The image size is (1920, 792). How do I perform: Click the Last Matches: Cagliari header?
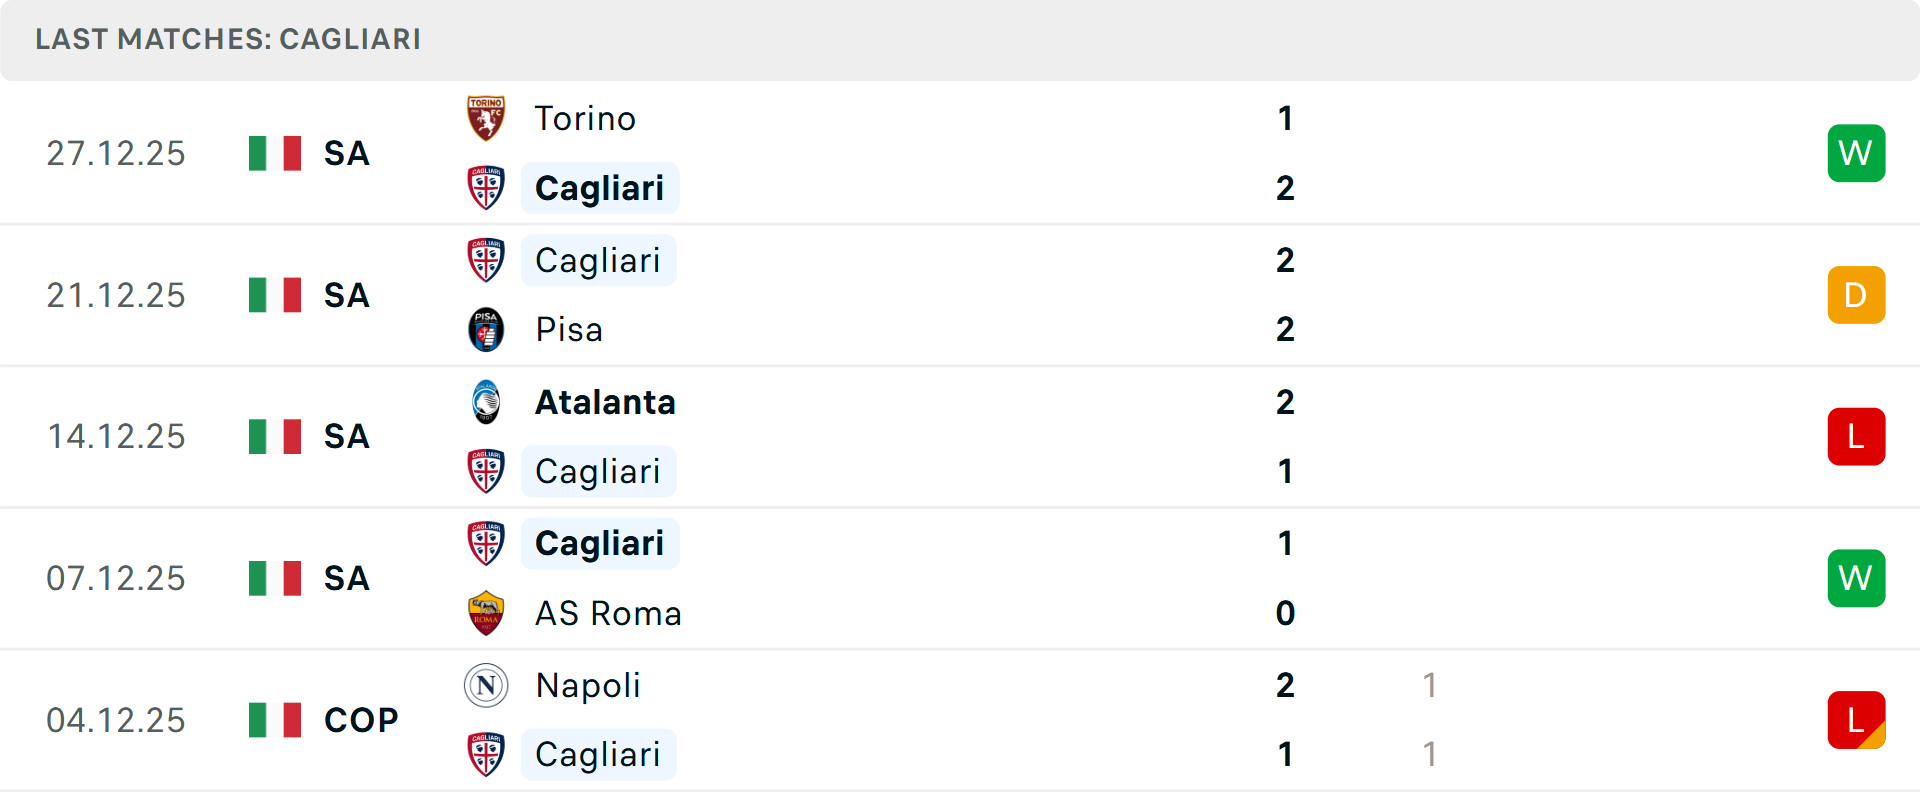(x=228, y=39)
